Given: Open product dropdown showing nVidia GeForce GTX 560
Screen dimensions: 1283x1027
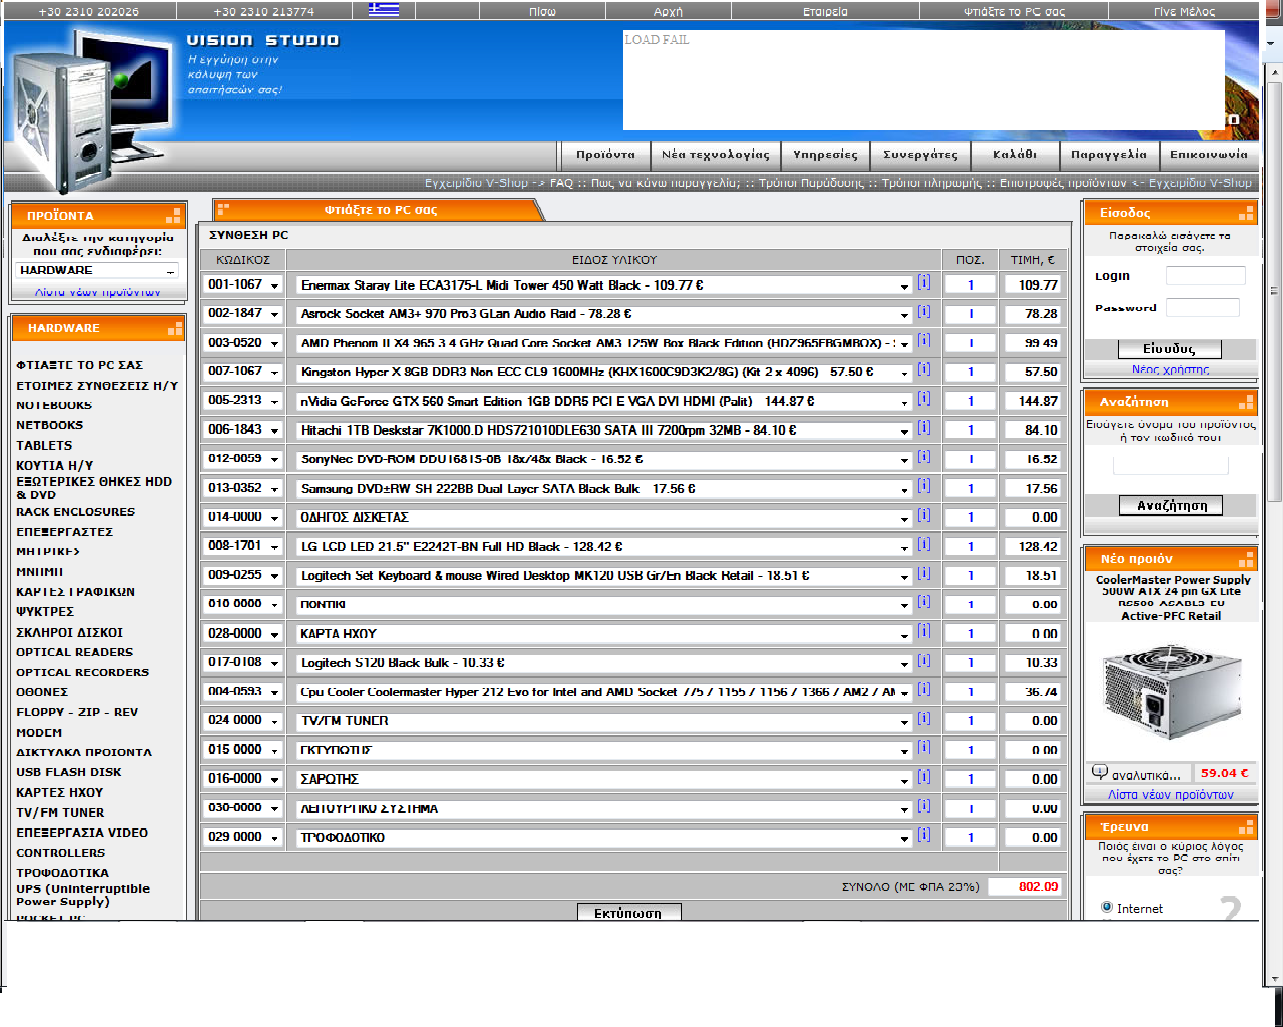Looking at the screenshot, I should pyautogui.click(x=603, y=402).
